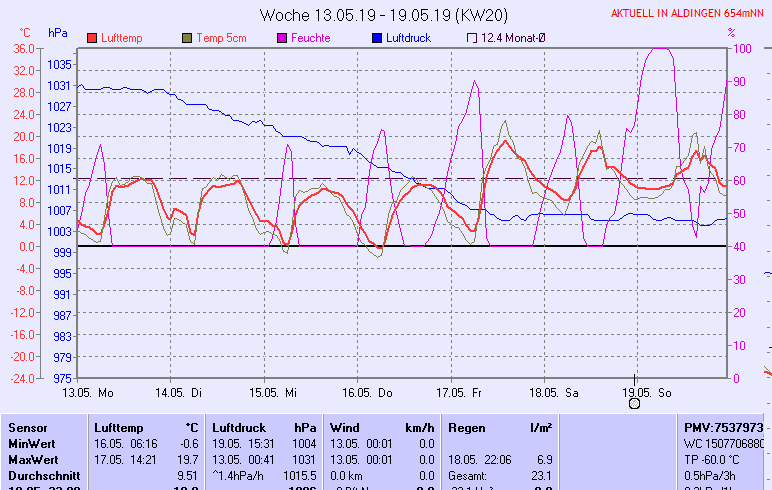Screen dimensions: 772x490
Task: Click the % humidity axis label
Action: pos(731,33)
